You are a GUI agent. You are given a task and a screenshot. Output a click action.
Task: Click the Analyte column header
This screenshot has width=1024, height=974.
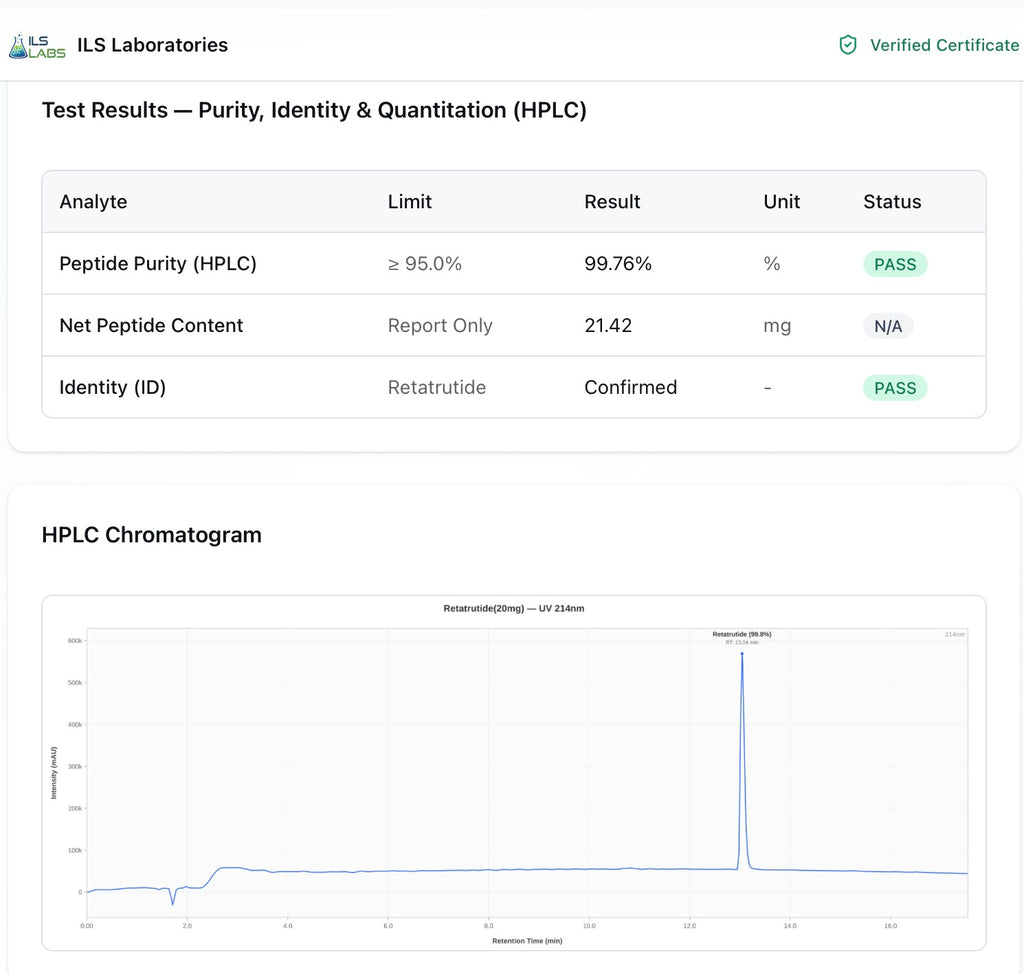click(93, 202)
